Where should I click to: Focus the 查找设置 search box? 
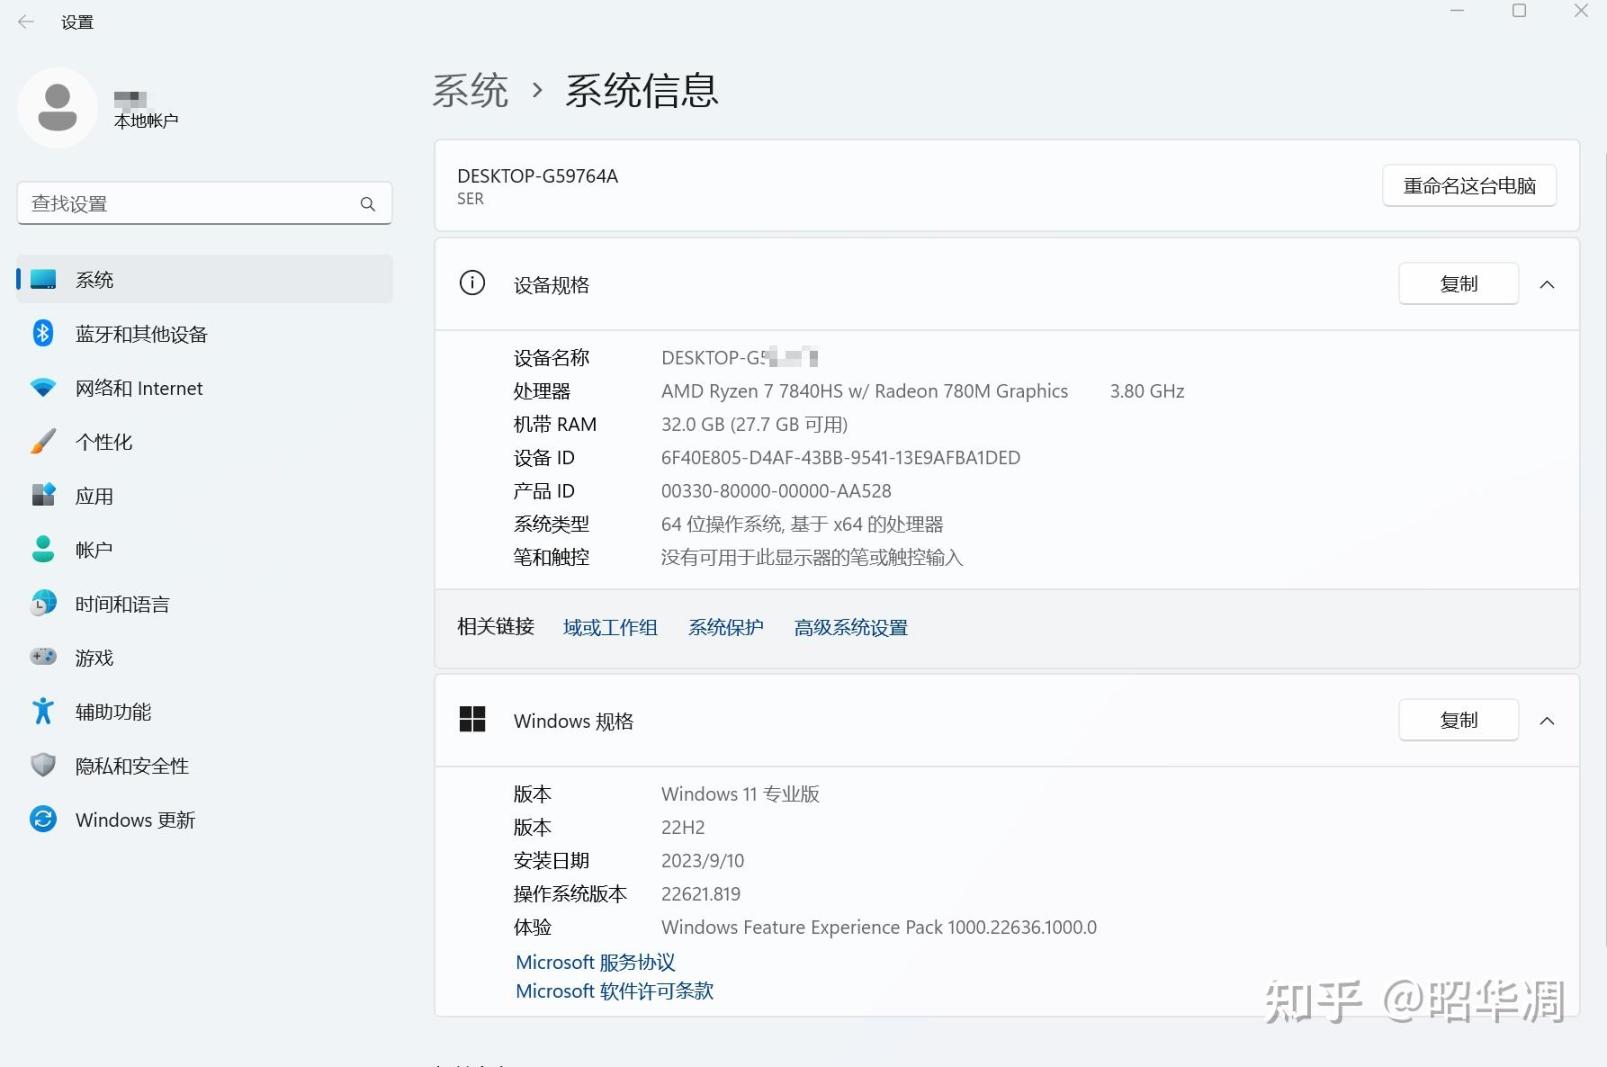[204, 204]
